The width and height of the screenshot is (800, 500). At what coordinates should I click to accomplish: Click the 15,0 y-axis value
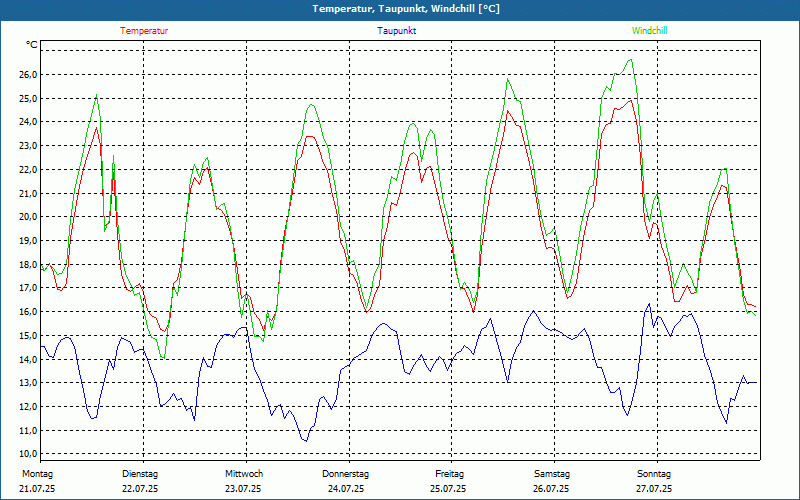coord(29,335)
